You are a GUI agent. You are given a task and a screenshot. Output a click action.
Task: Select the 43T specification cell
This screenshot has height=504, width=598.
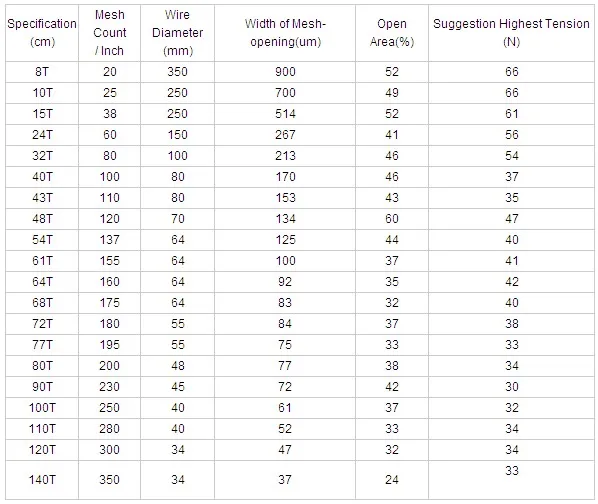click(x=42, y=198)
